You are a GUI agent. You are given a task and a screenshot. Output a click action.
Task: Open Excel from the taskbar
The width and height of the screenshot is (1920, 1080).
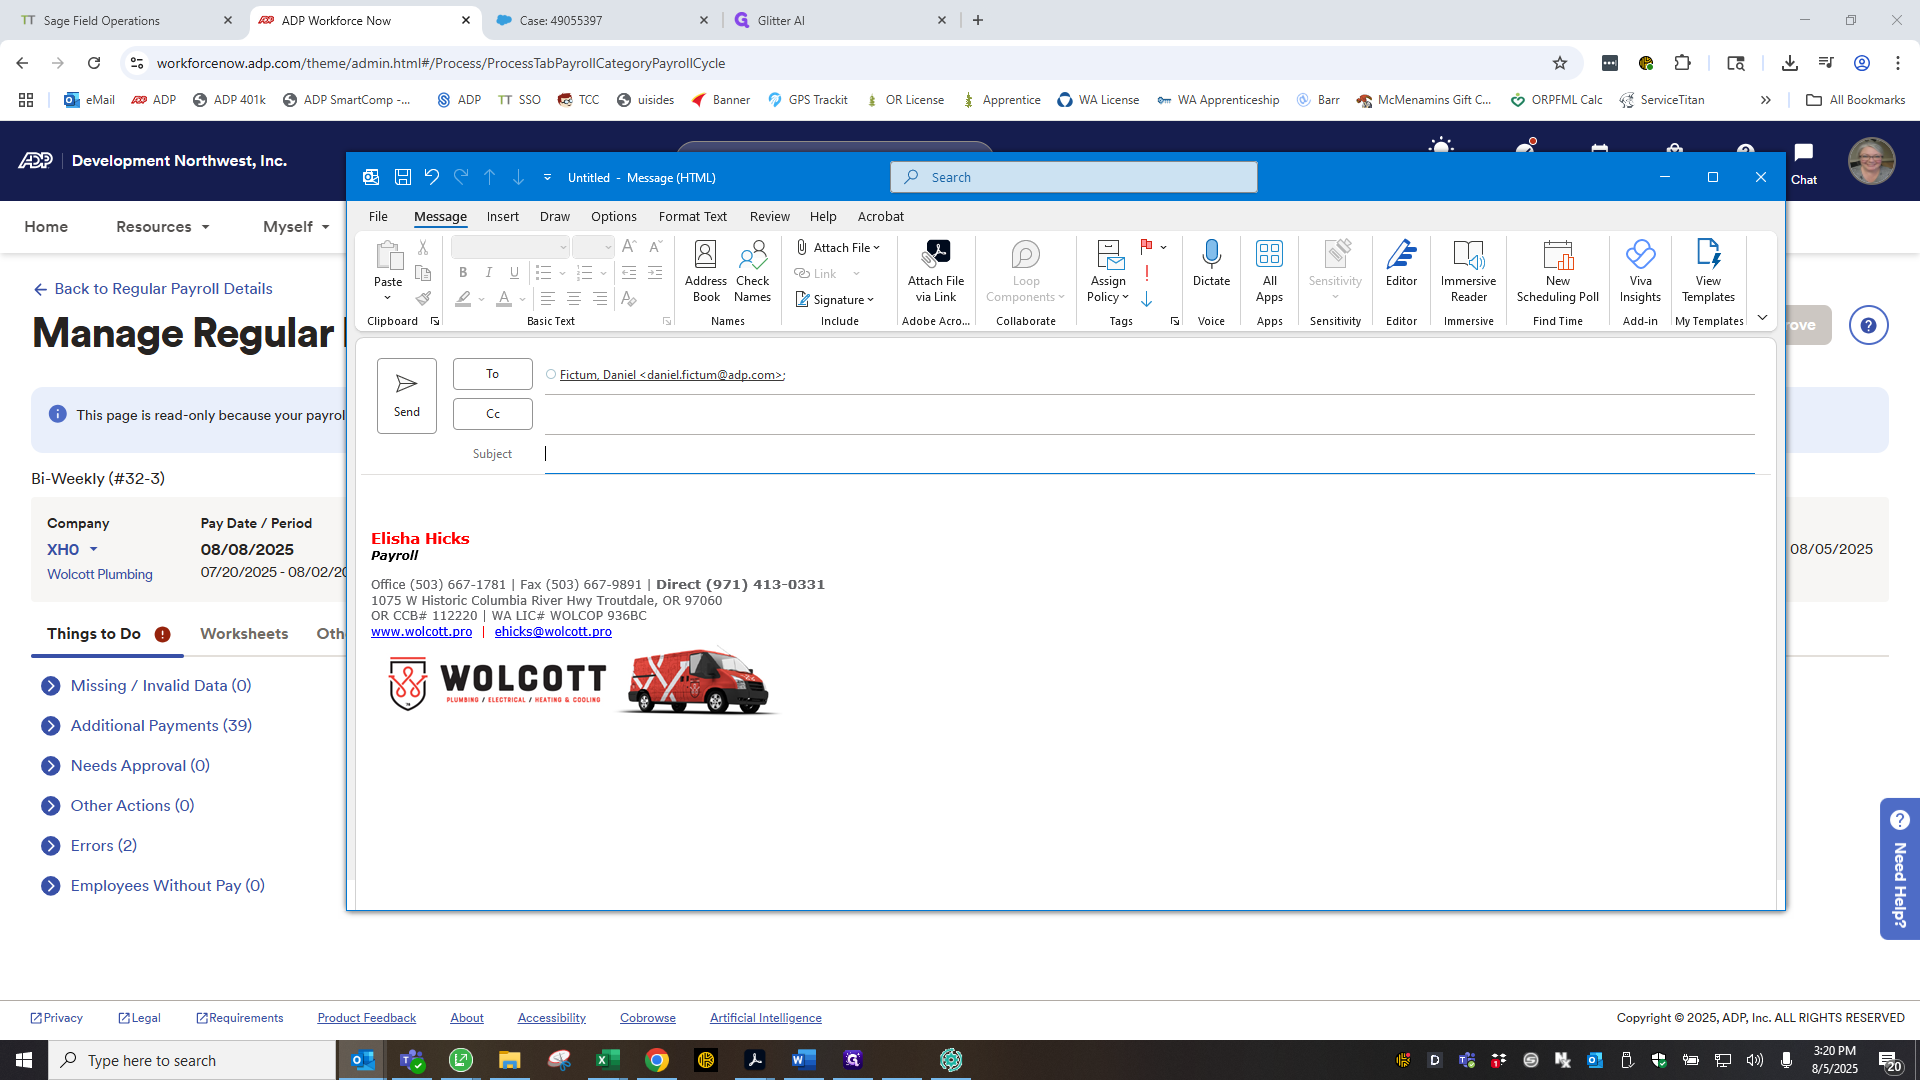pyautogui.click(x=607, y=1060)
